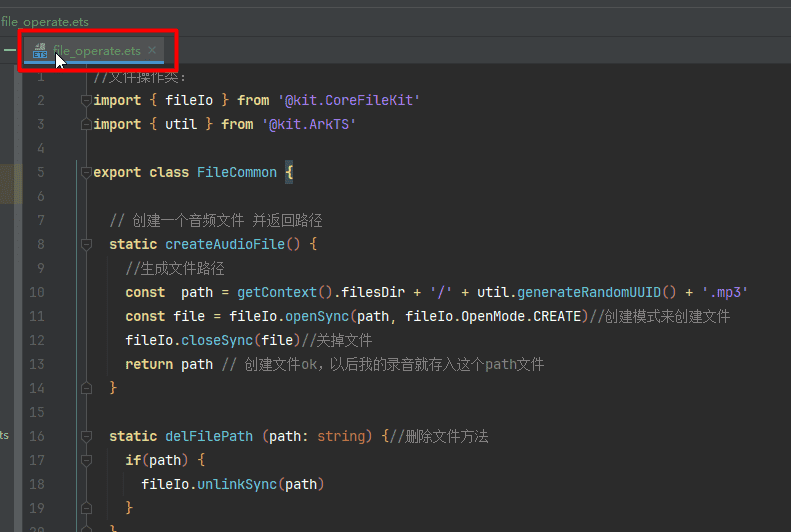Collapse the FileCommon class at line 5
Viewport: 791px width, 532px height.
[86, 172]
